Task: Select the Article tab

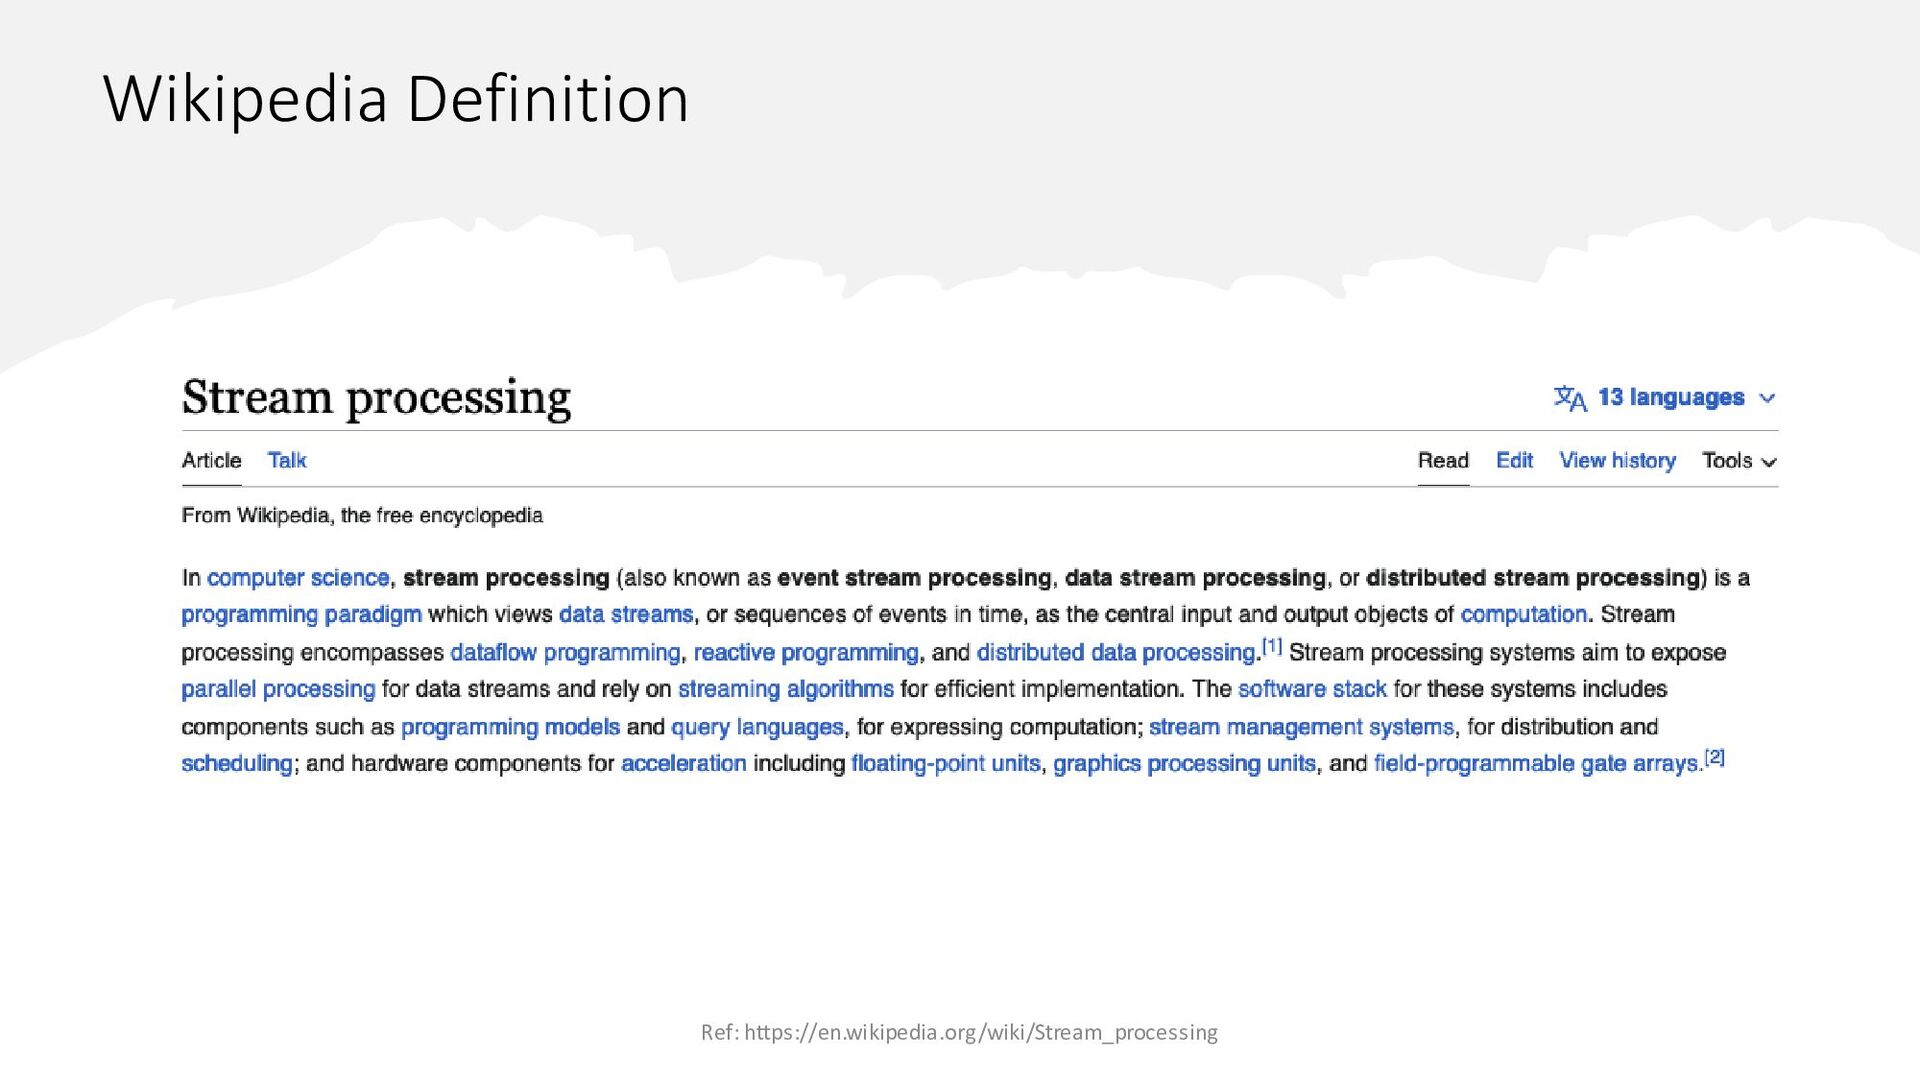Action: (211, 460)
